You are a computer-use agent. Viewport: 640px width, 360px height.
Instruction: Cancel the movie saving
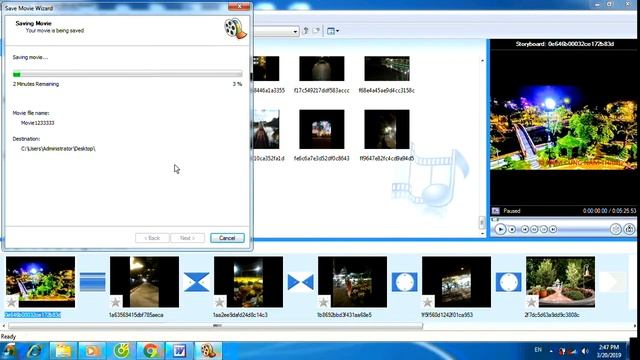[x=227, y=238]
